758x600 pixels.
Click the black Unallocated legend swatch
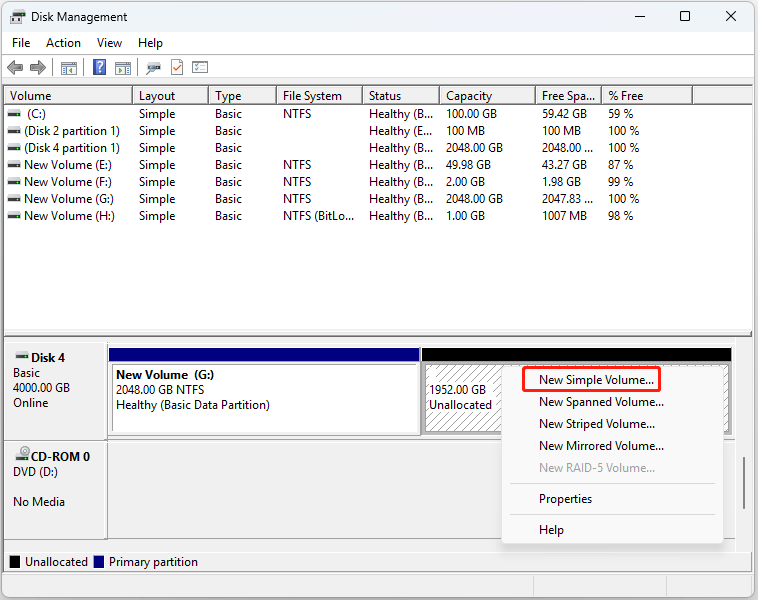(x=15, y=562)
